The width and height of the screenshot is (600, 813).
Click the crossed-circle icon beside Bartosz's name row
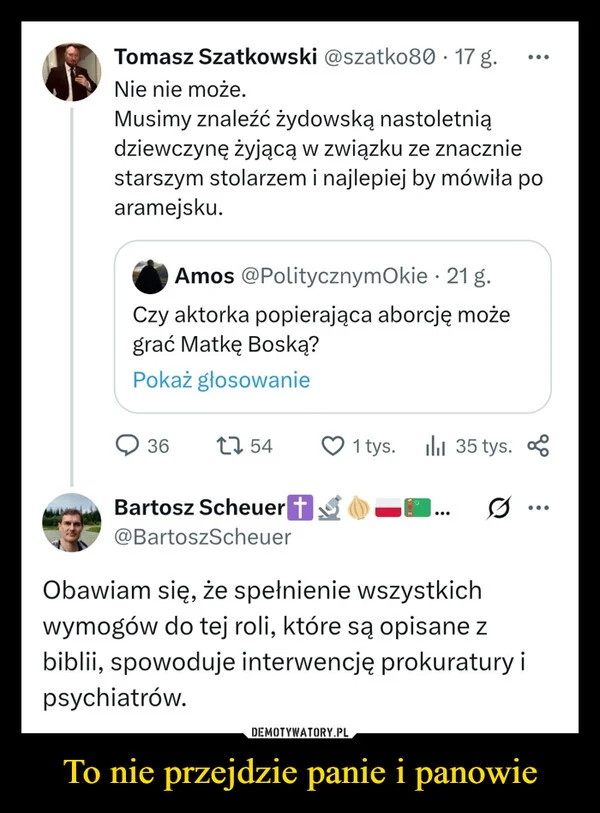click(x=496, y=508)
